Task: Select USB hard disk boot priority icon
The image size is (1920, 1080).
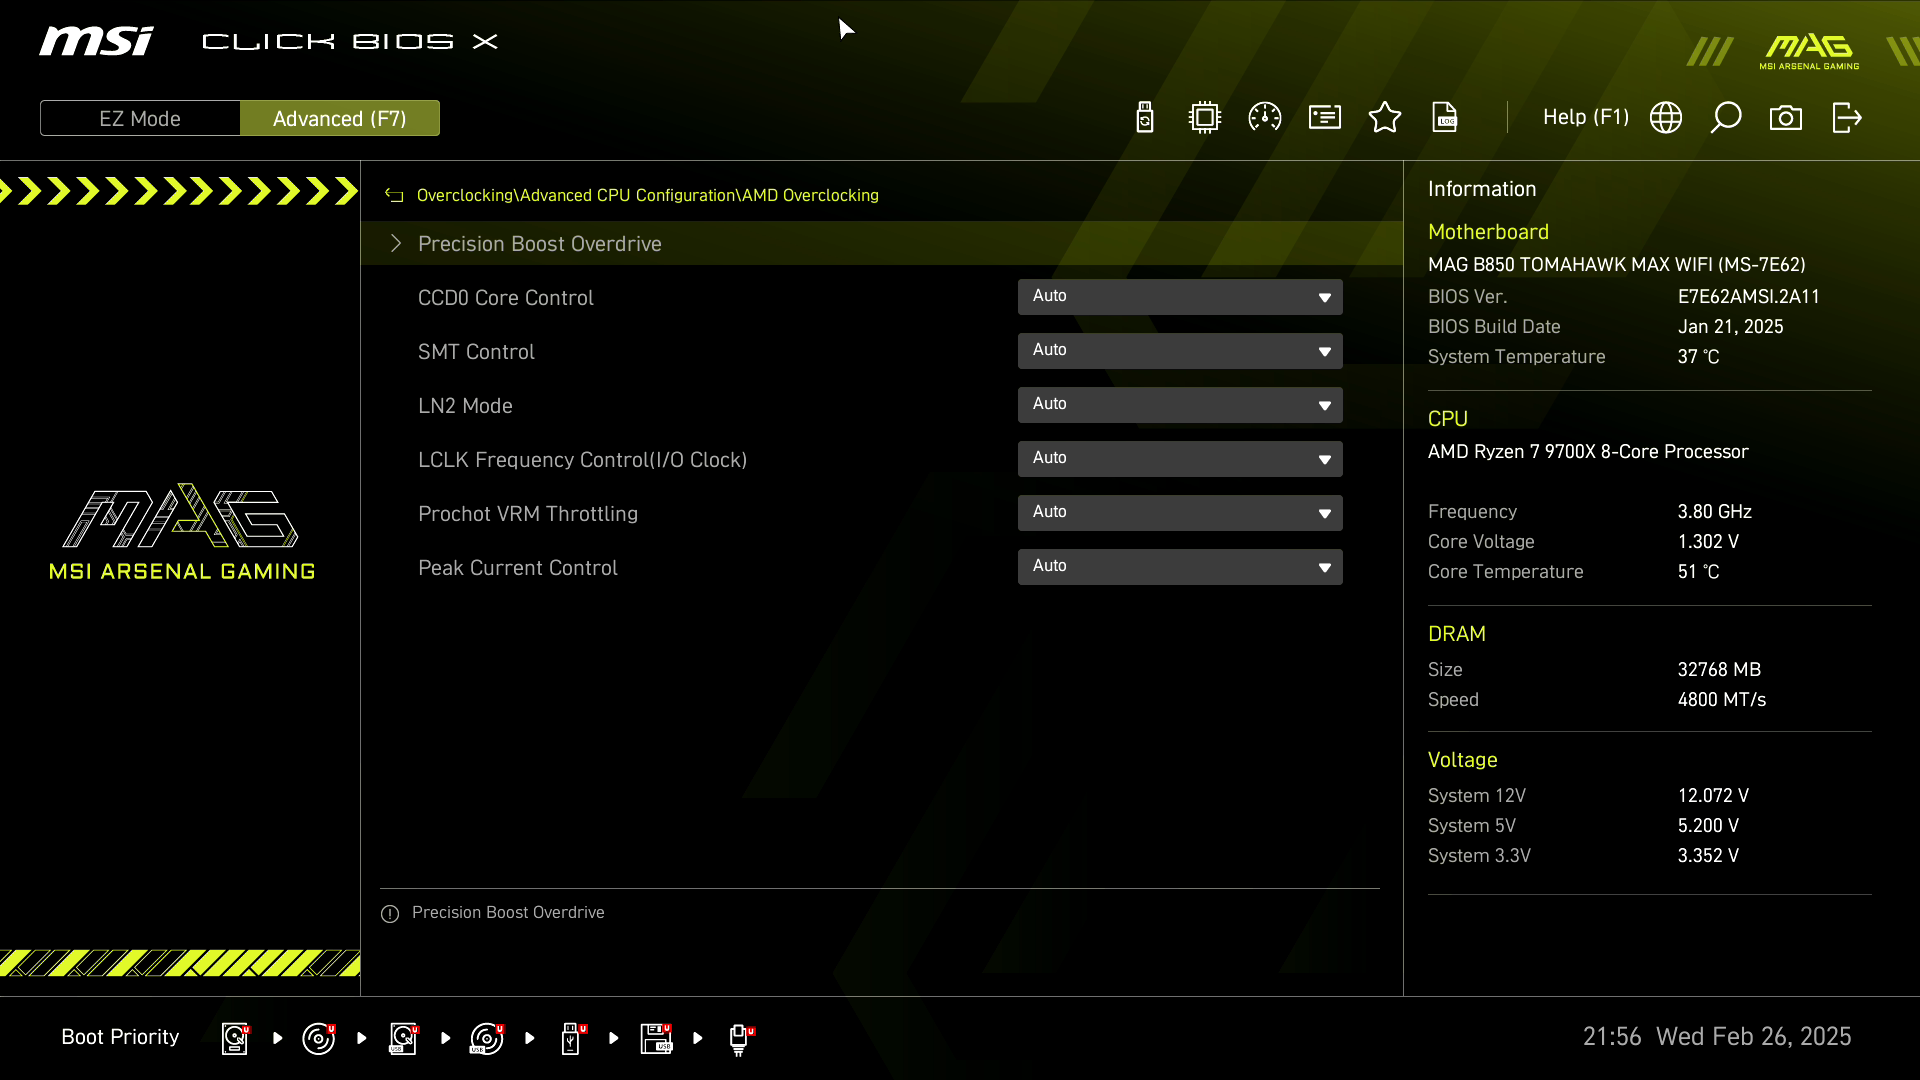Action: point(403,1038)
